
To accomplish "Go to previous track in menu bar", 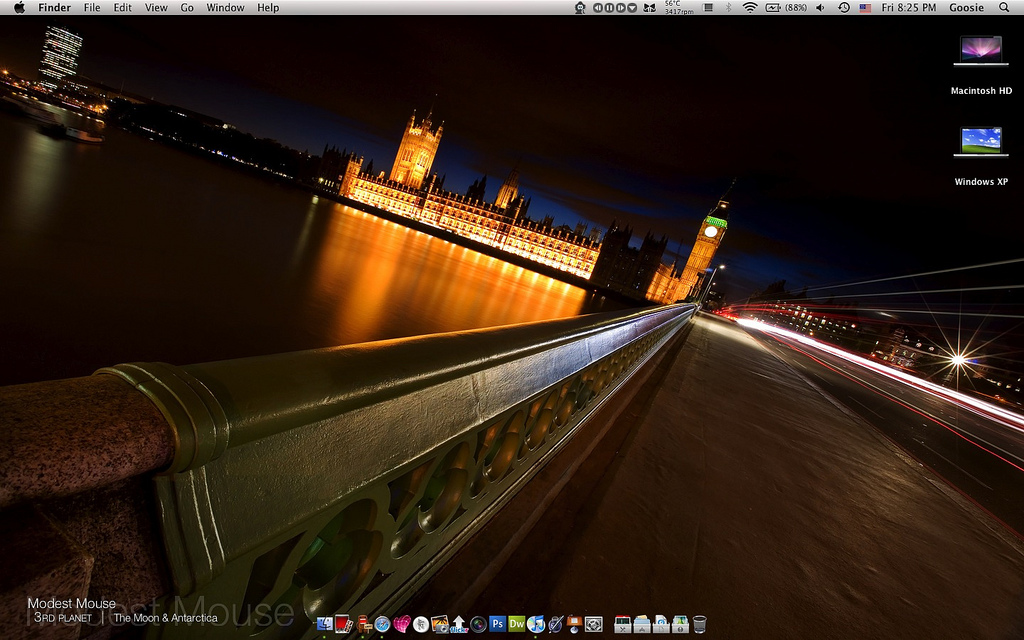I will point(598,7).
